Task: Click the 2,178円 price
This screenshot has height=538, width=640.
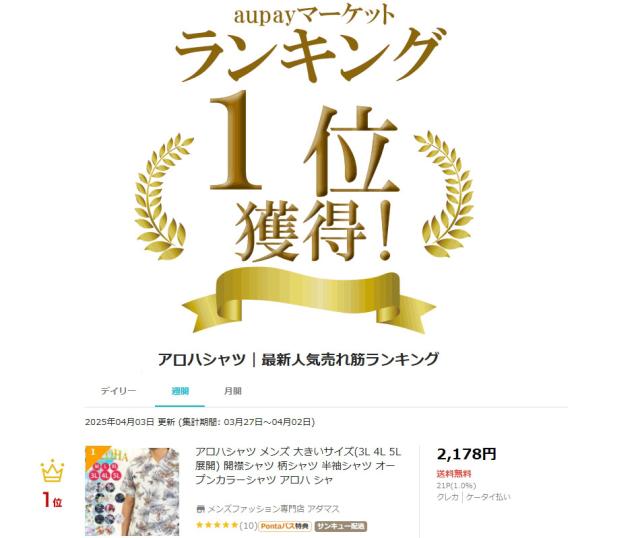Action: 467,454
